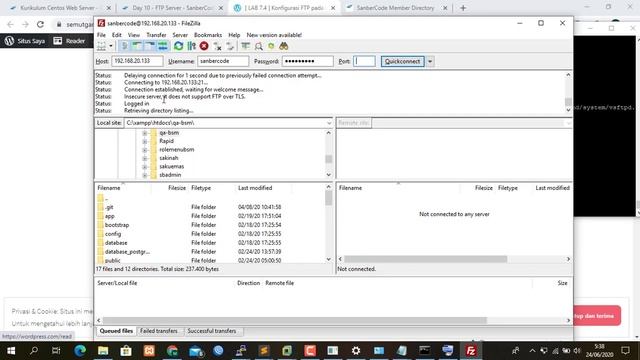Screen dimensions: 640x360
Task: Expand the sakinah folder tree node
Action: (144, 158)
